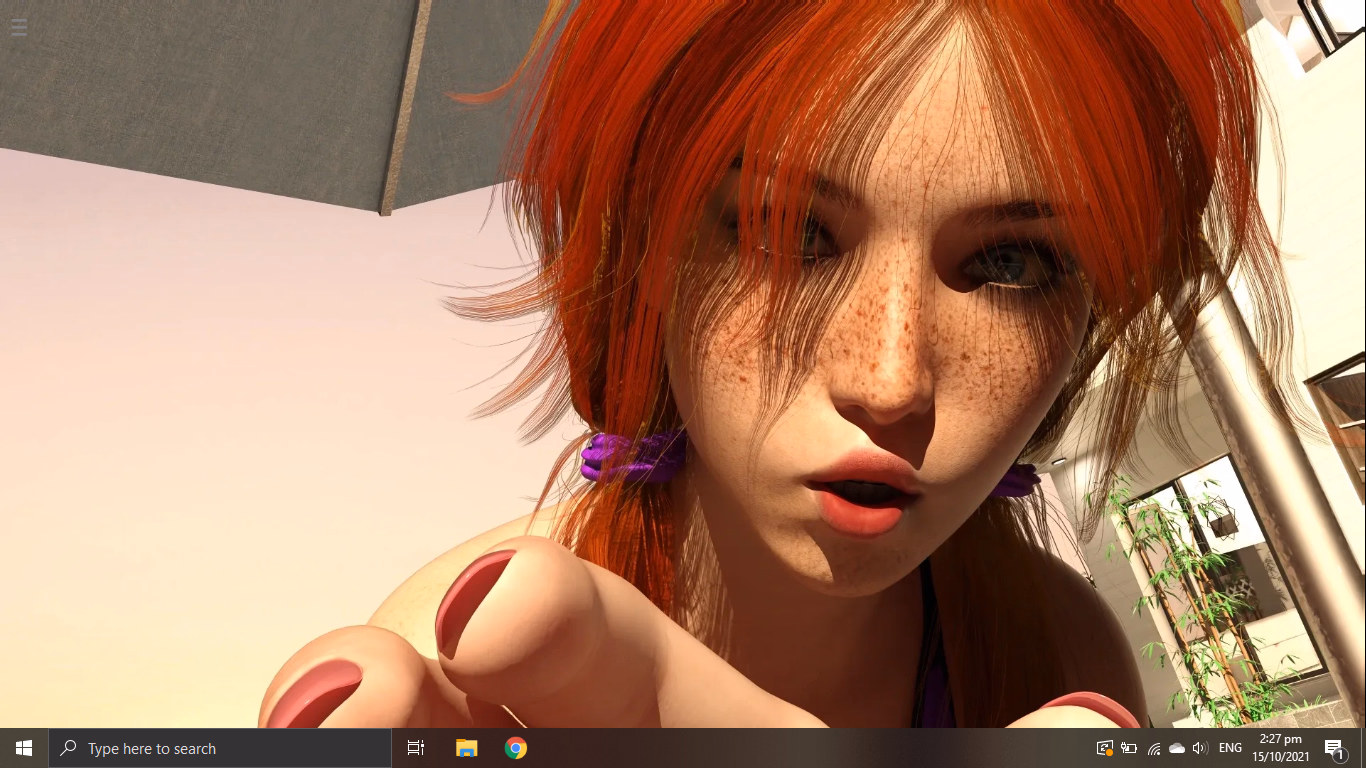Open the Action Center notifications icon
Screen dimensions: 1366x768
pyautogui.click(x=1334, y=748)
